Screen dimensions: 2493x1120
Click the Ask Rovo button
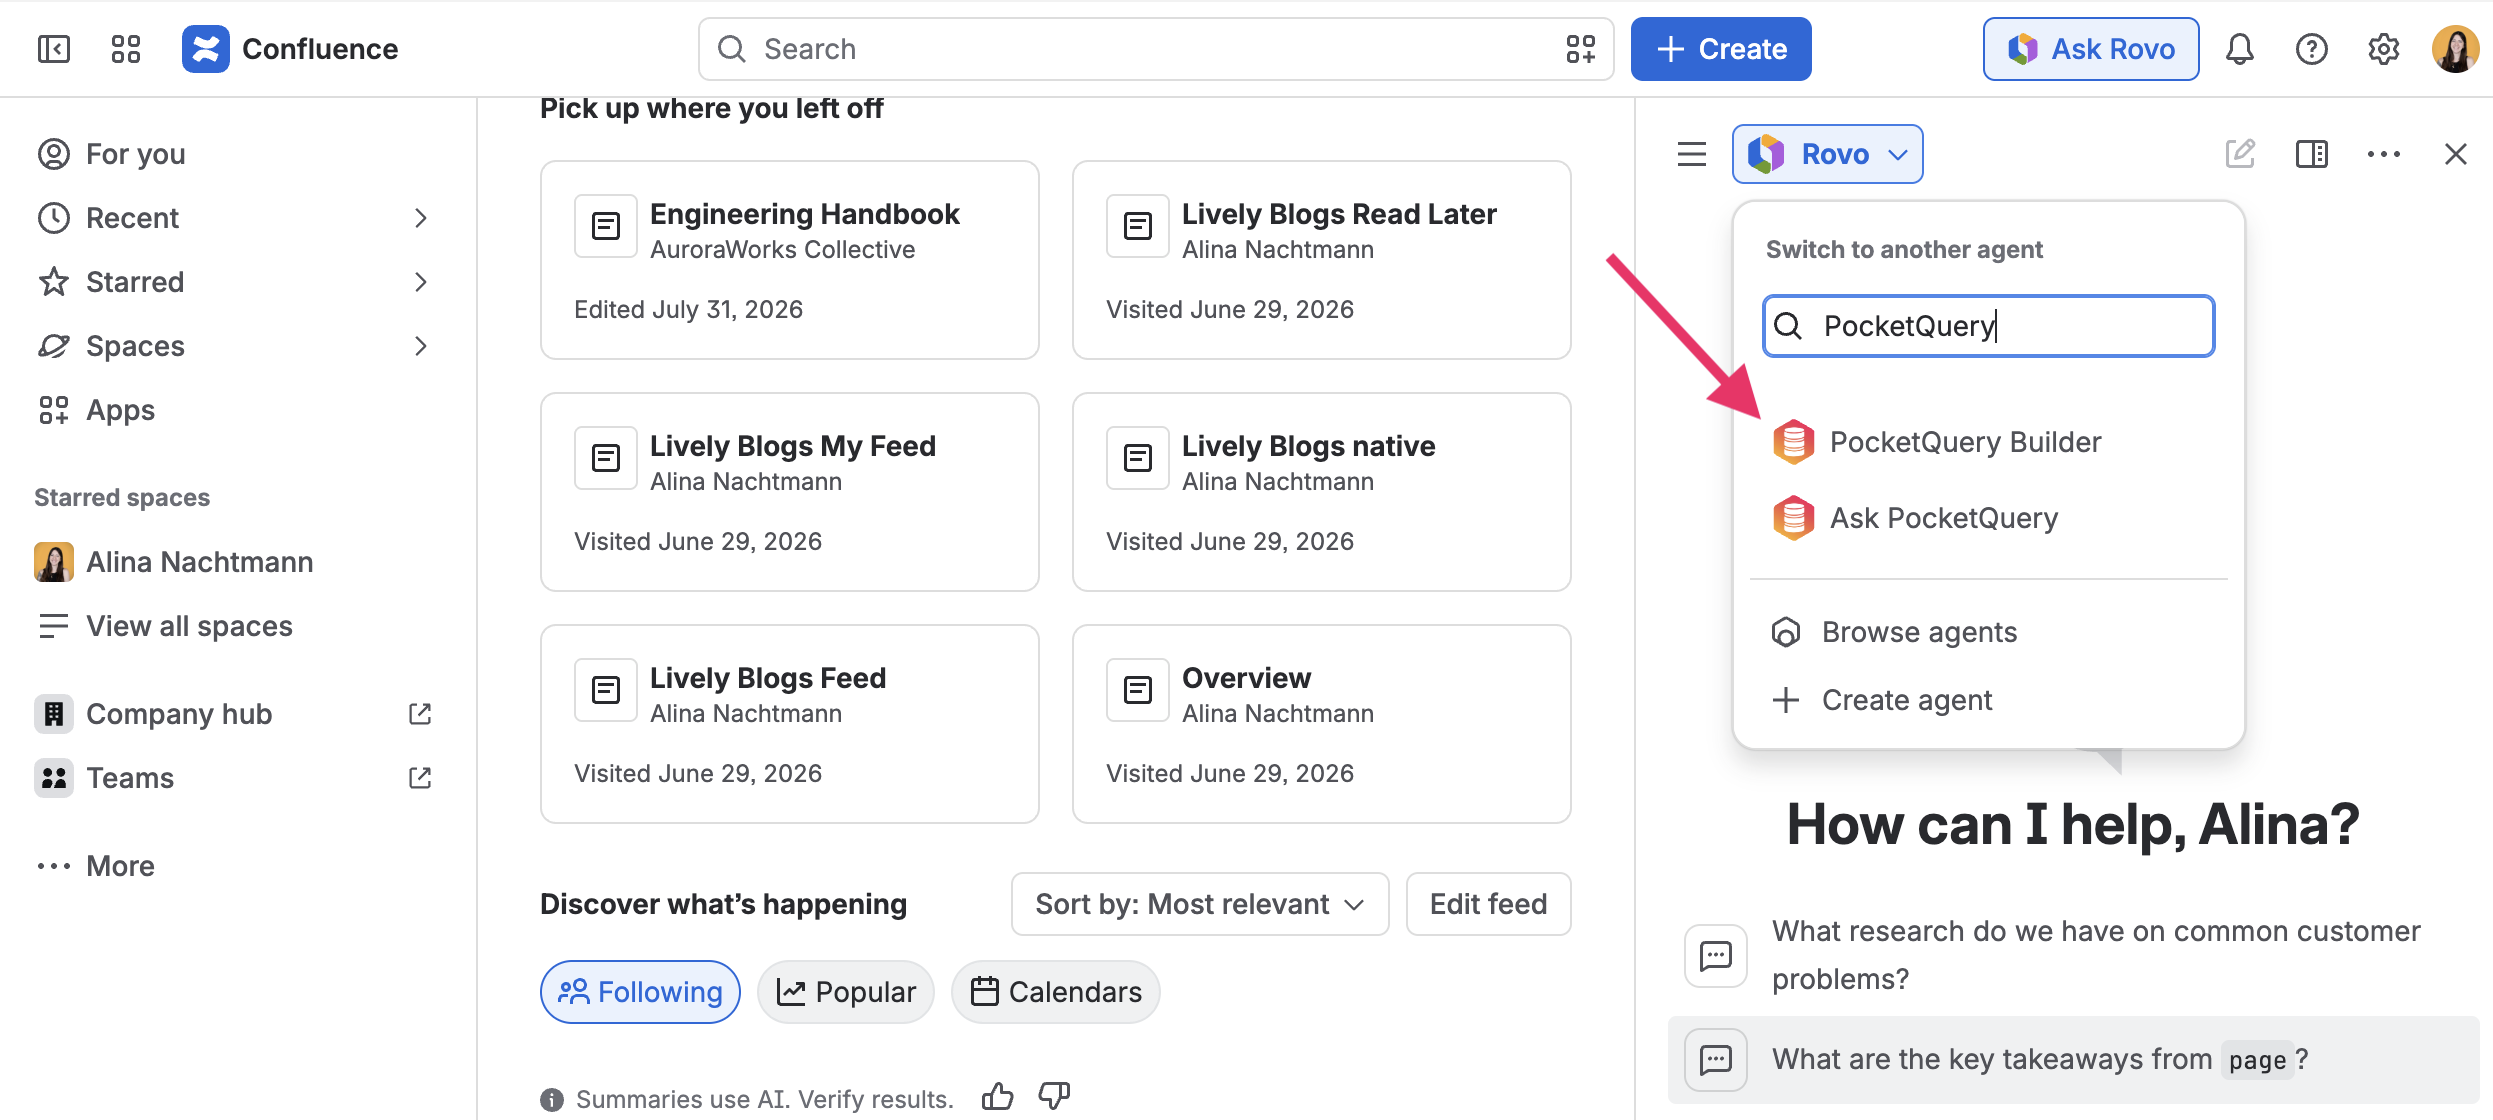(x=2091, y=49)
